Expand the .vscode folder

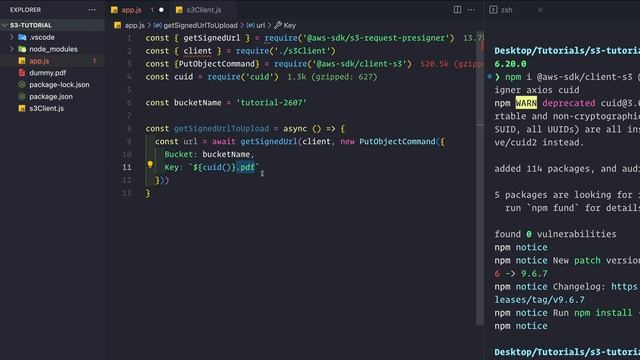coord(11,37)
